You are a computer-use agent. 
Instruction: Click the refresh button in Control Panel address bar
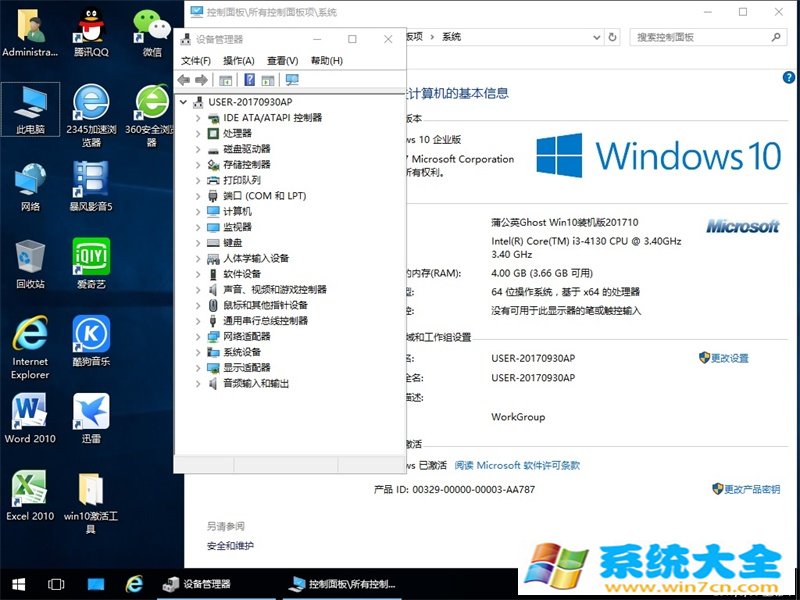[613, 37]
